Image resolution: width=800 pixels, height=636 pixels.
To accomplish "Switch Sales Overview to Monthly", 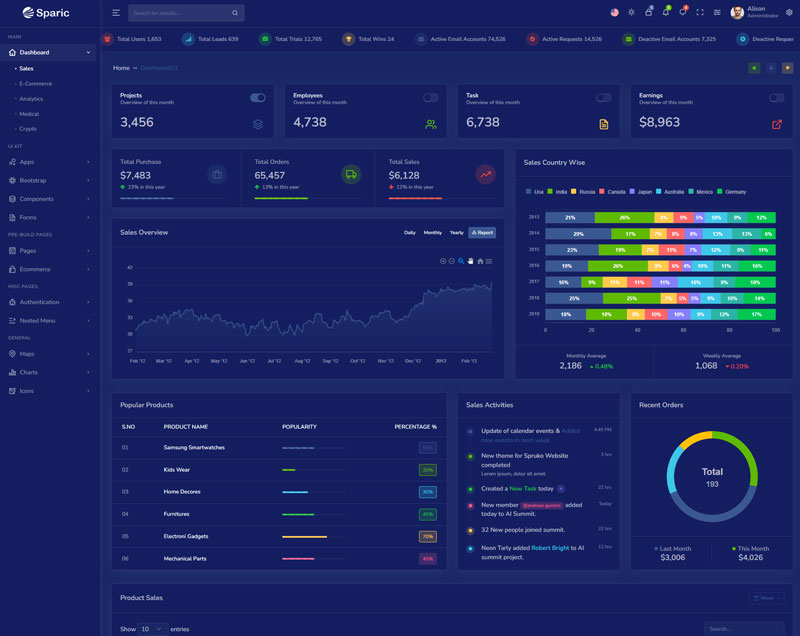I will (x=432, y=232).
